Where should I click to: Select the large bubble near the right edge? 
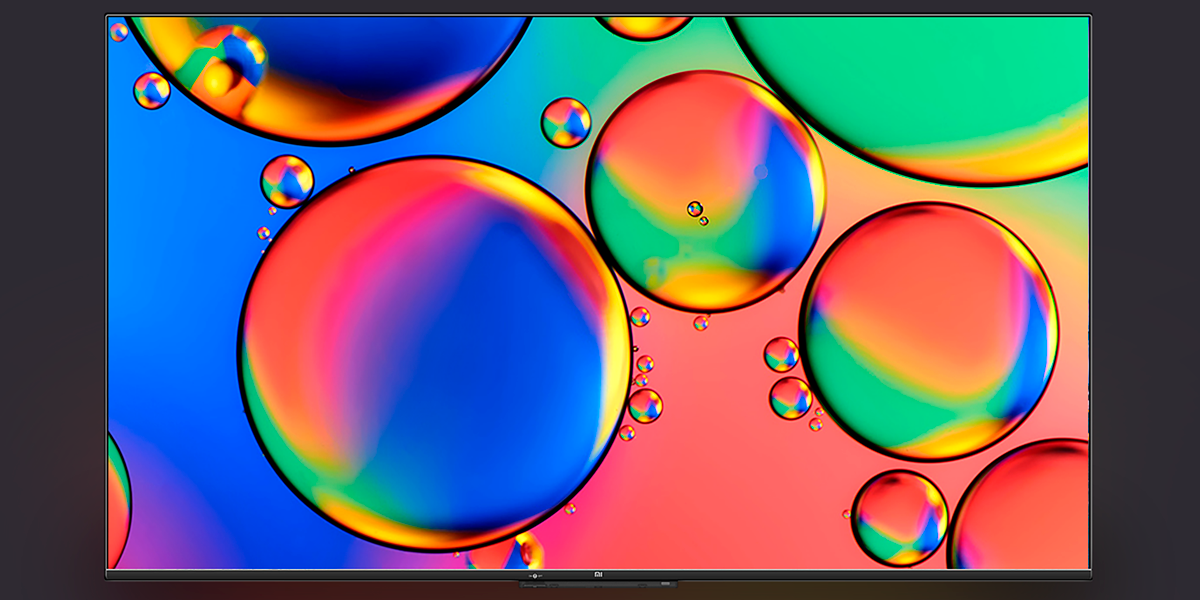click(929, 331)
